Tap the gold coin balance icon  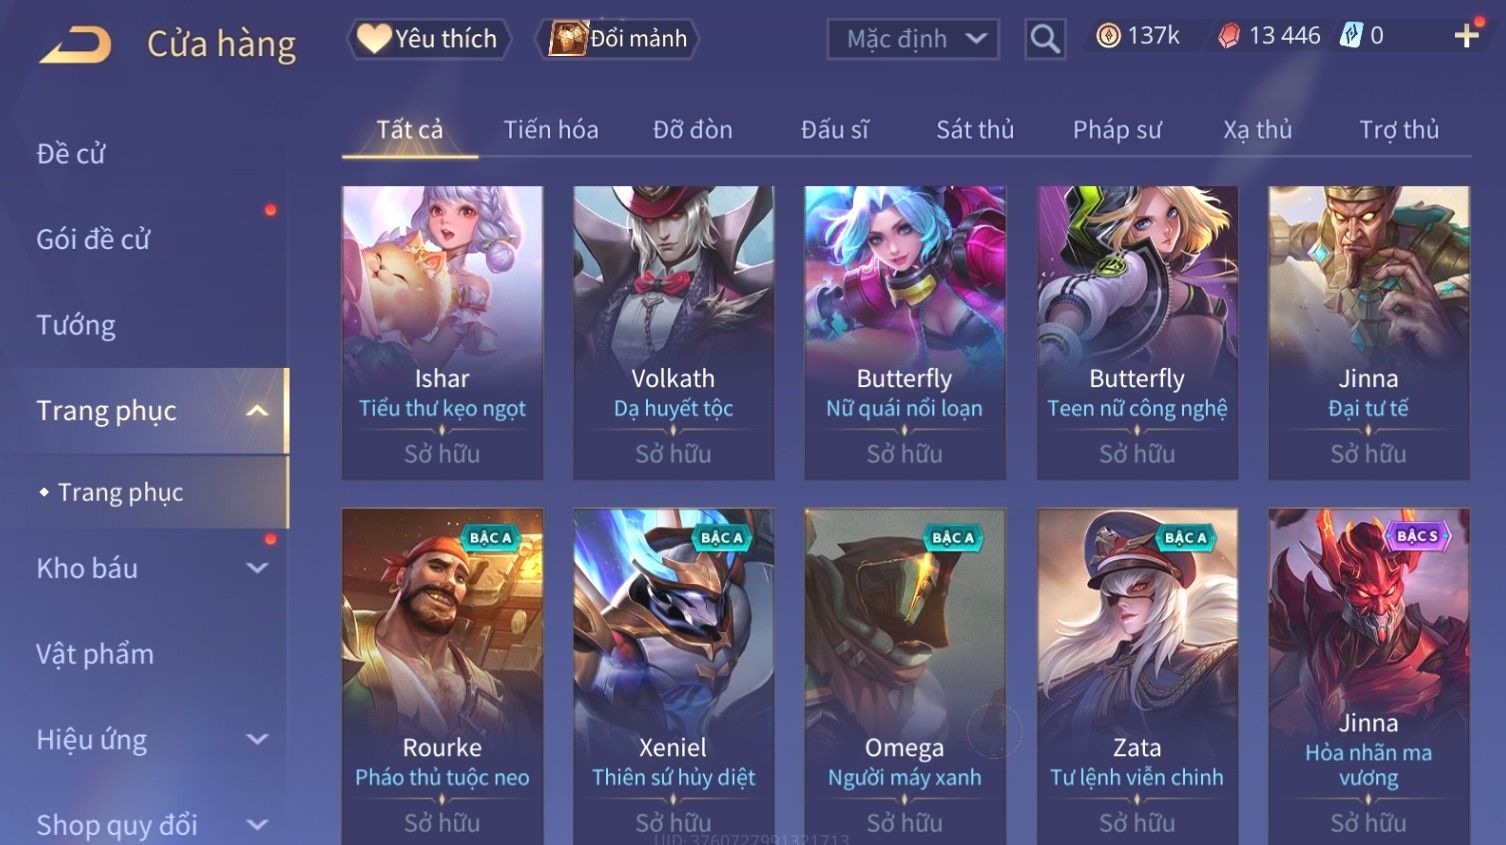click(1108, 36)
